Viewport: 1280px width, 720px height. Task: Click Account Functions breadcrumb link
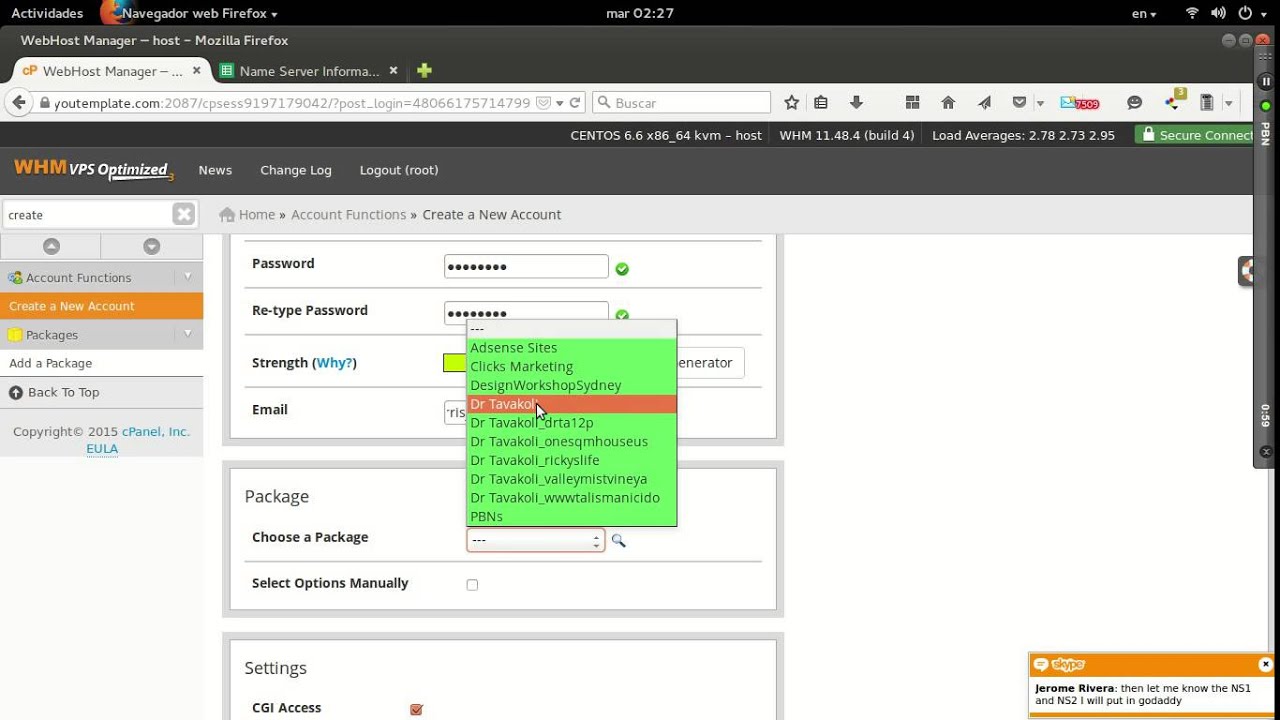click(349, 214)
